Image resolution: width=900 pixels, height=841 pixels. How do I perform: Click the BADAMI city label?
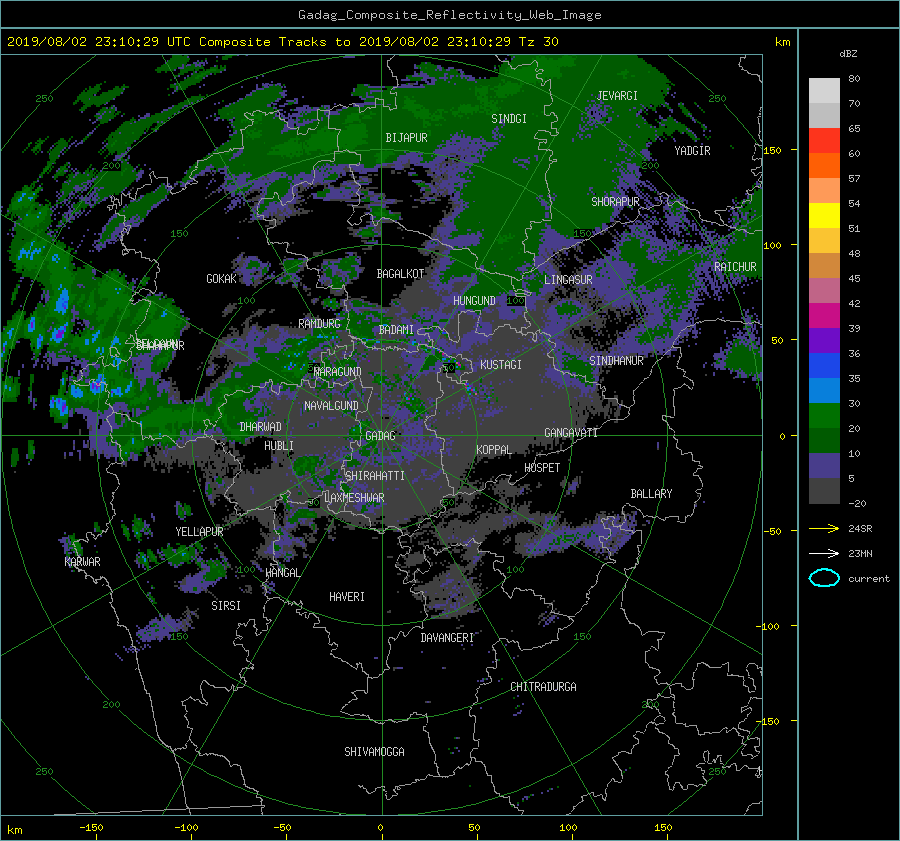point(396,330)
